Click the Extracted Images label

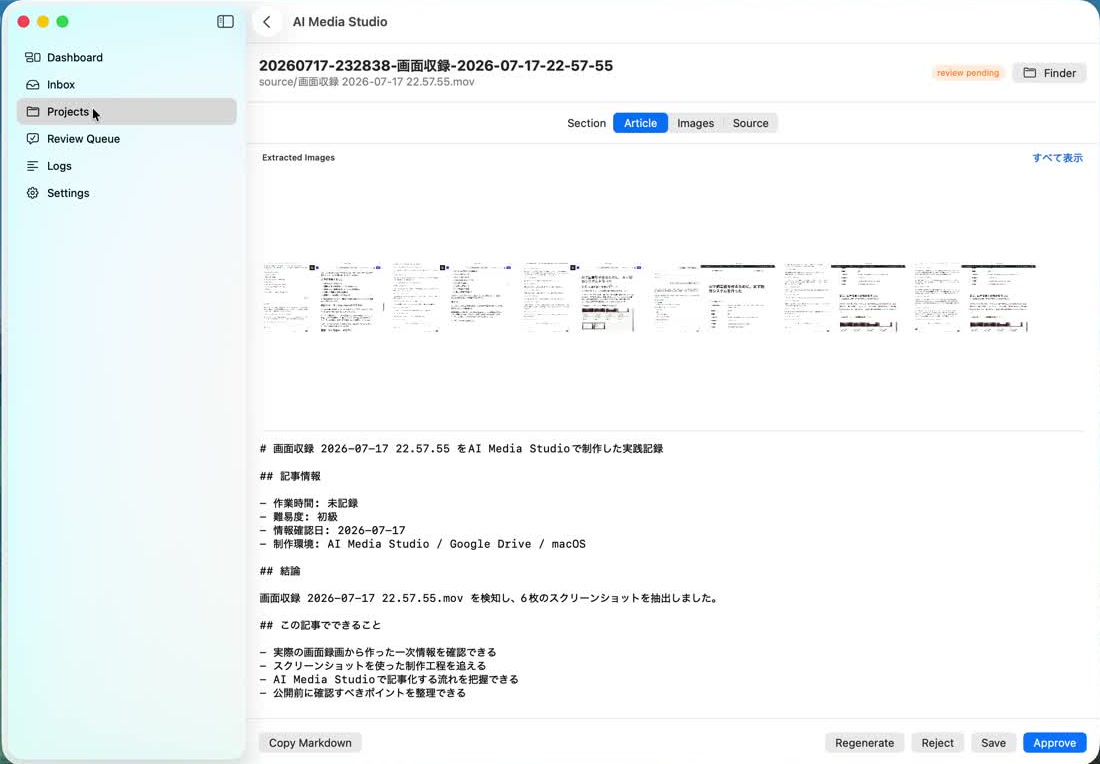(298, 158)
